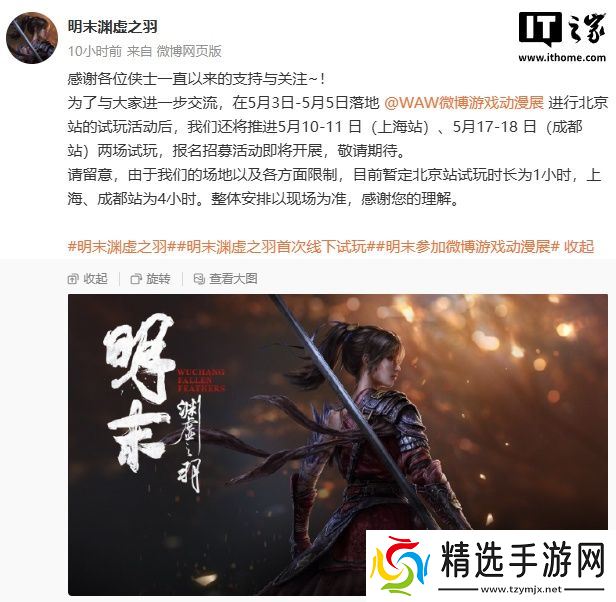Open the www.ithome.com address text
Viewport: 616px width, 602px height.
tap(562, 58)
